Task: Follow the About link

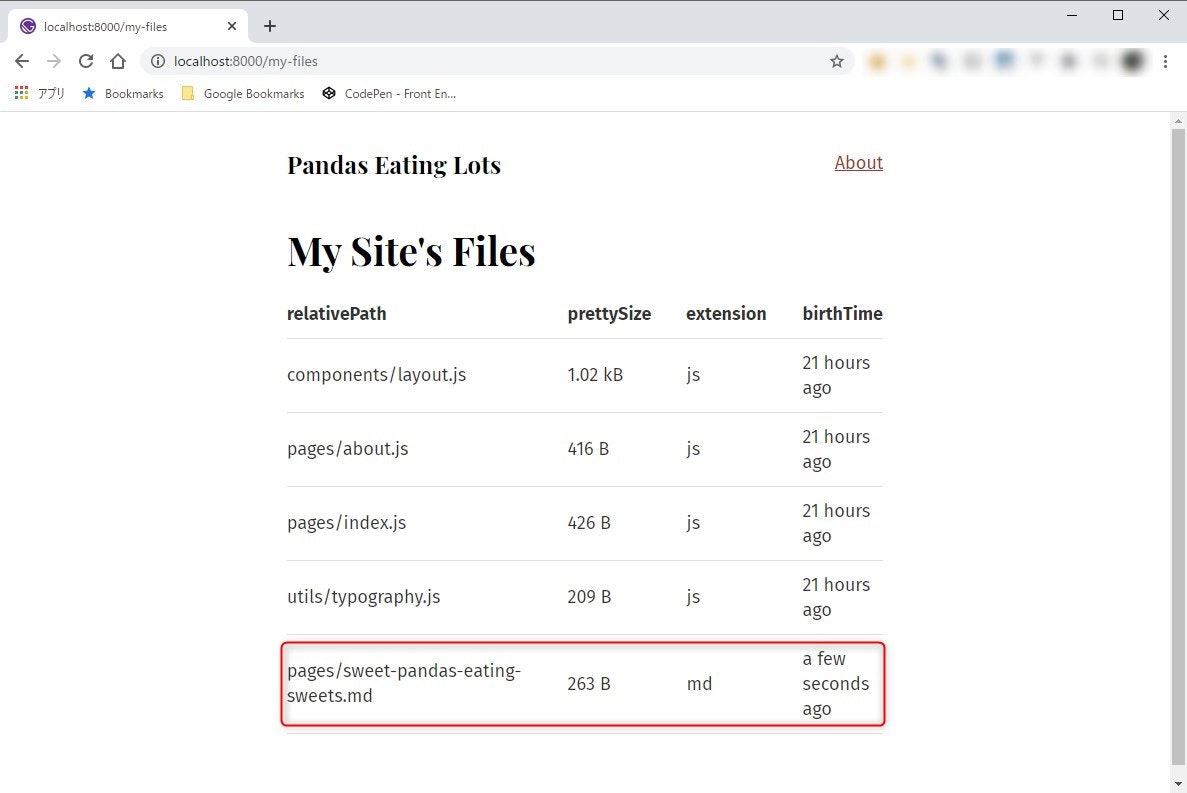Action: click(858, 163)
